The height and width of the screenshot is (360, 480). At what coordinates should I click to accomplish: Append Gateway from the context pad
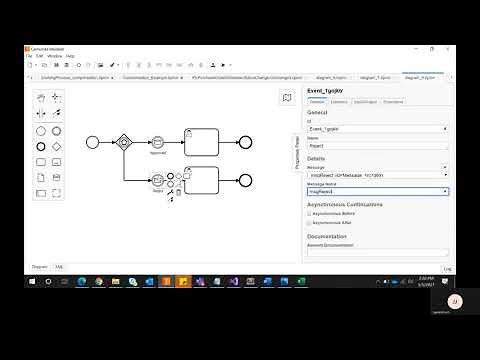click(x=179, y=176)
